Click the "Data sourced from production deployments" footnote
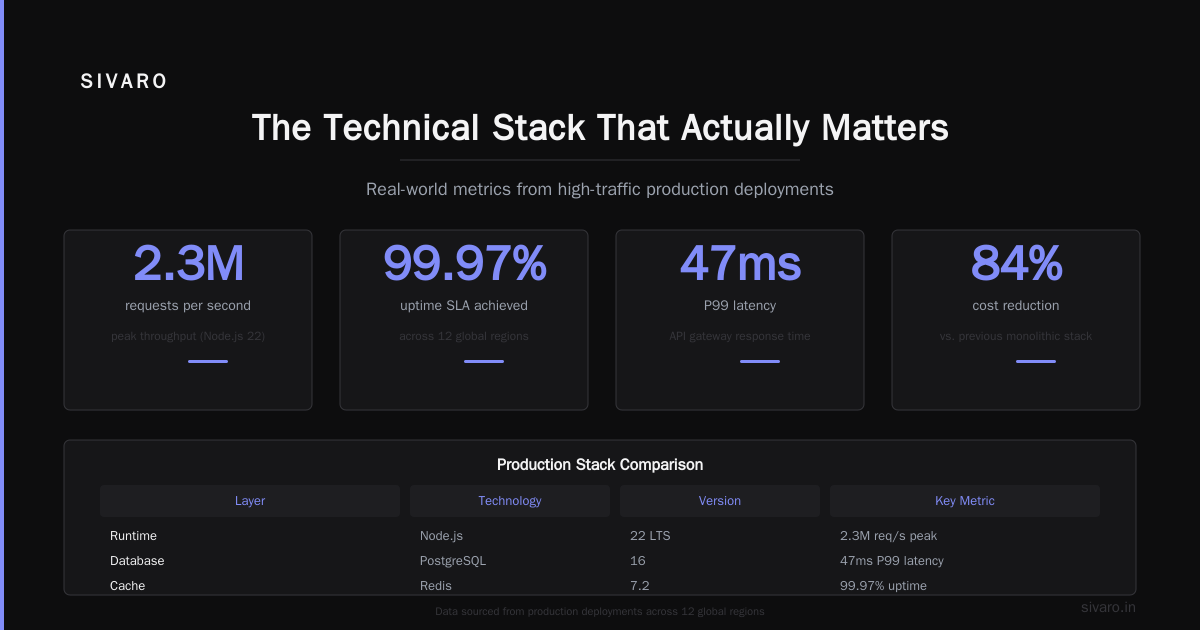Viewport: 1200px width, 630px height. [x=600, y=611]
